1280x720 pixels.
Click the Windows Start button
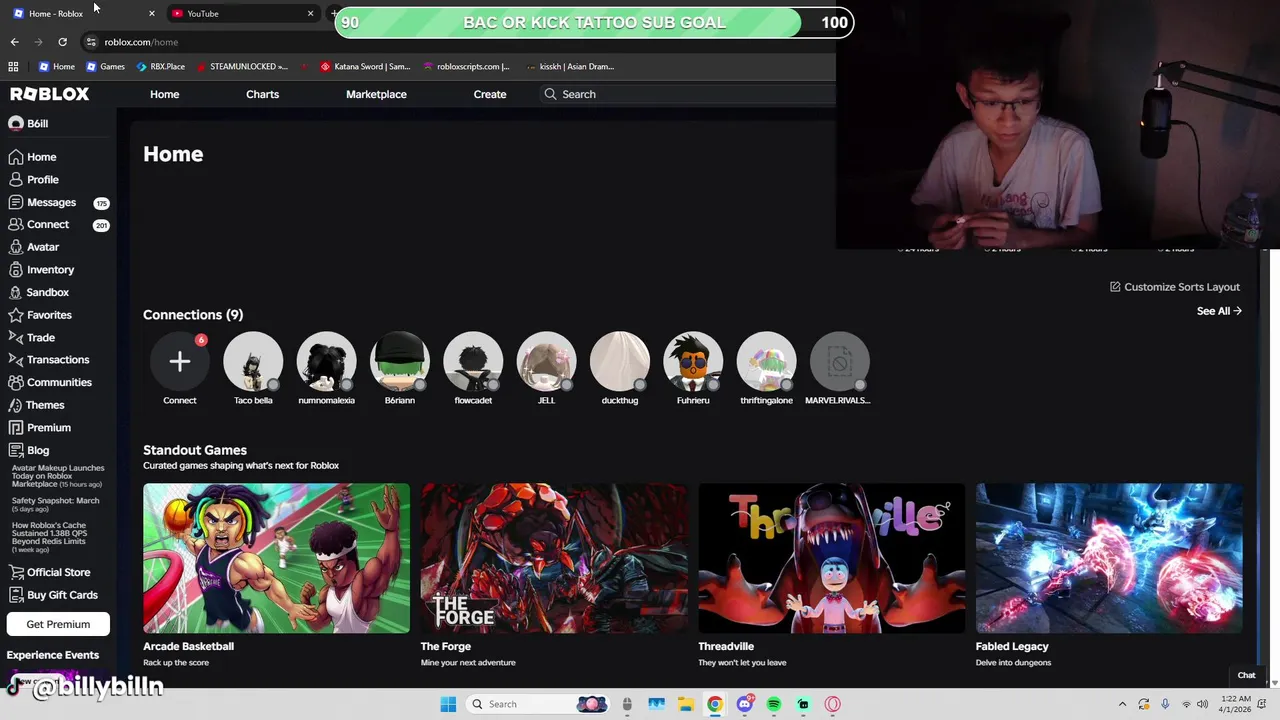[448, 704]
